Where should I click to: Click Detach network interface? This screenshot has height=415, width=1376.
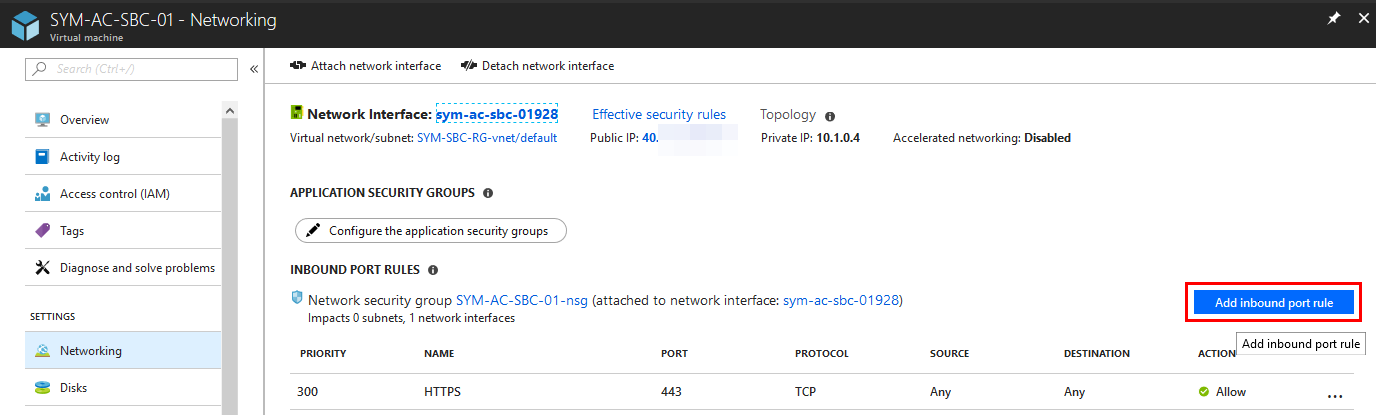[537, 66]
